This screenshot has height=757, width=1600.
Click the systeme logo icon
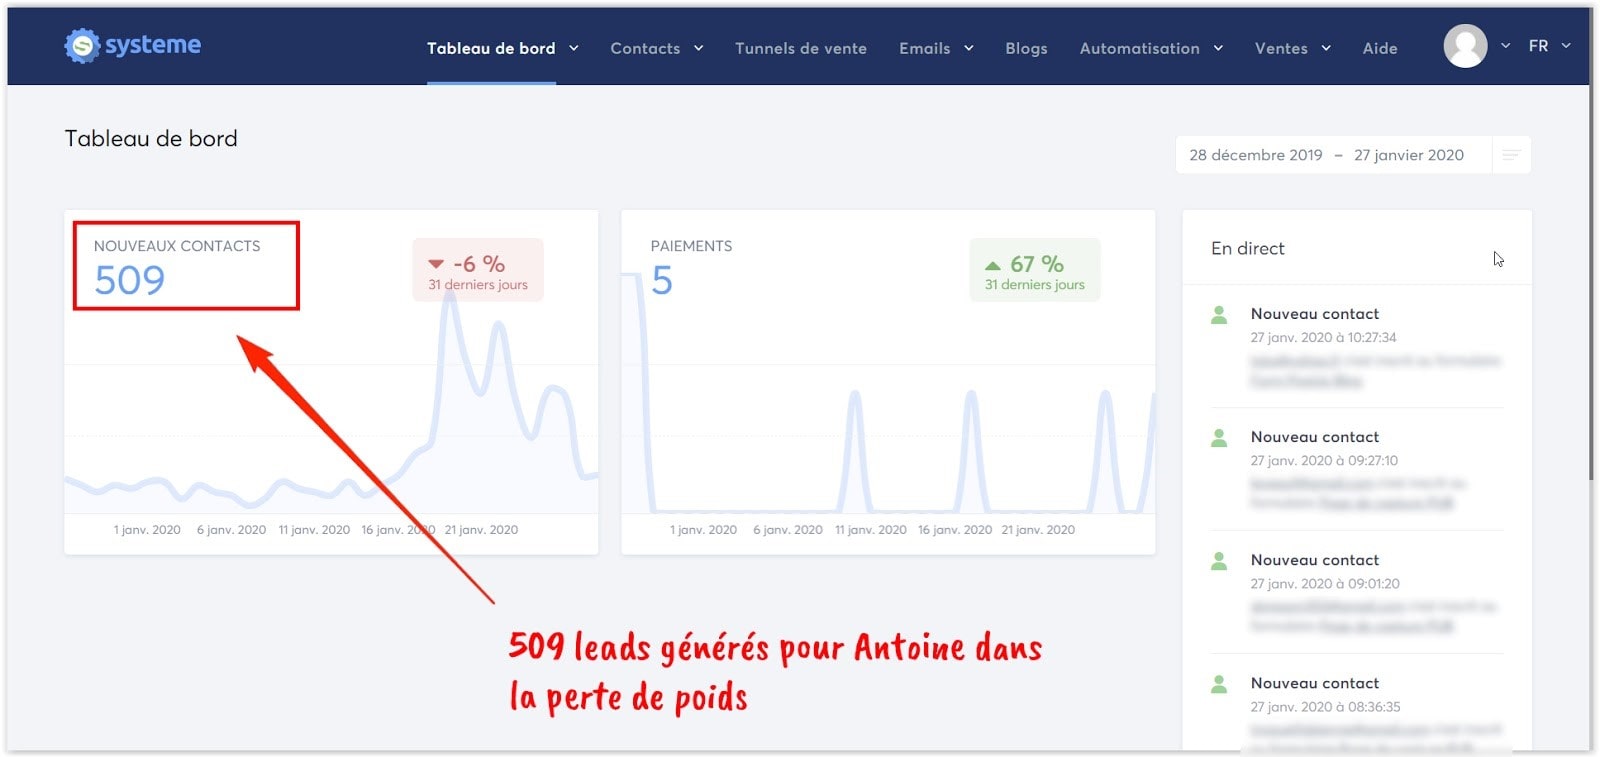[x=81, y=45]
